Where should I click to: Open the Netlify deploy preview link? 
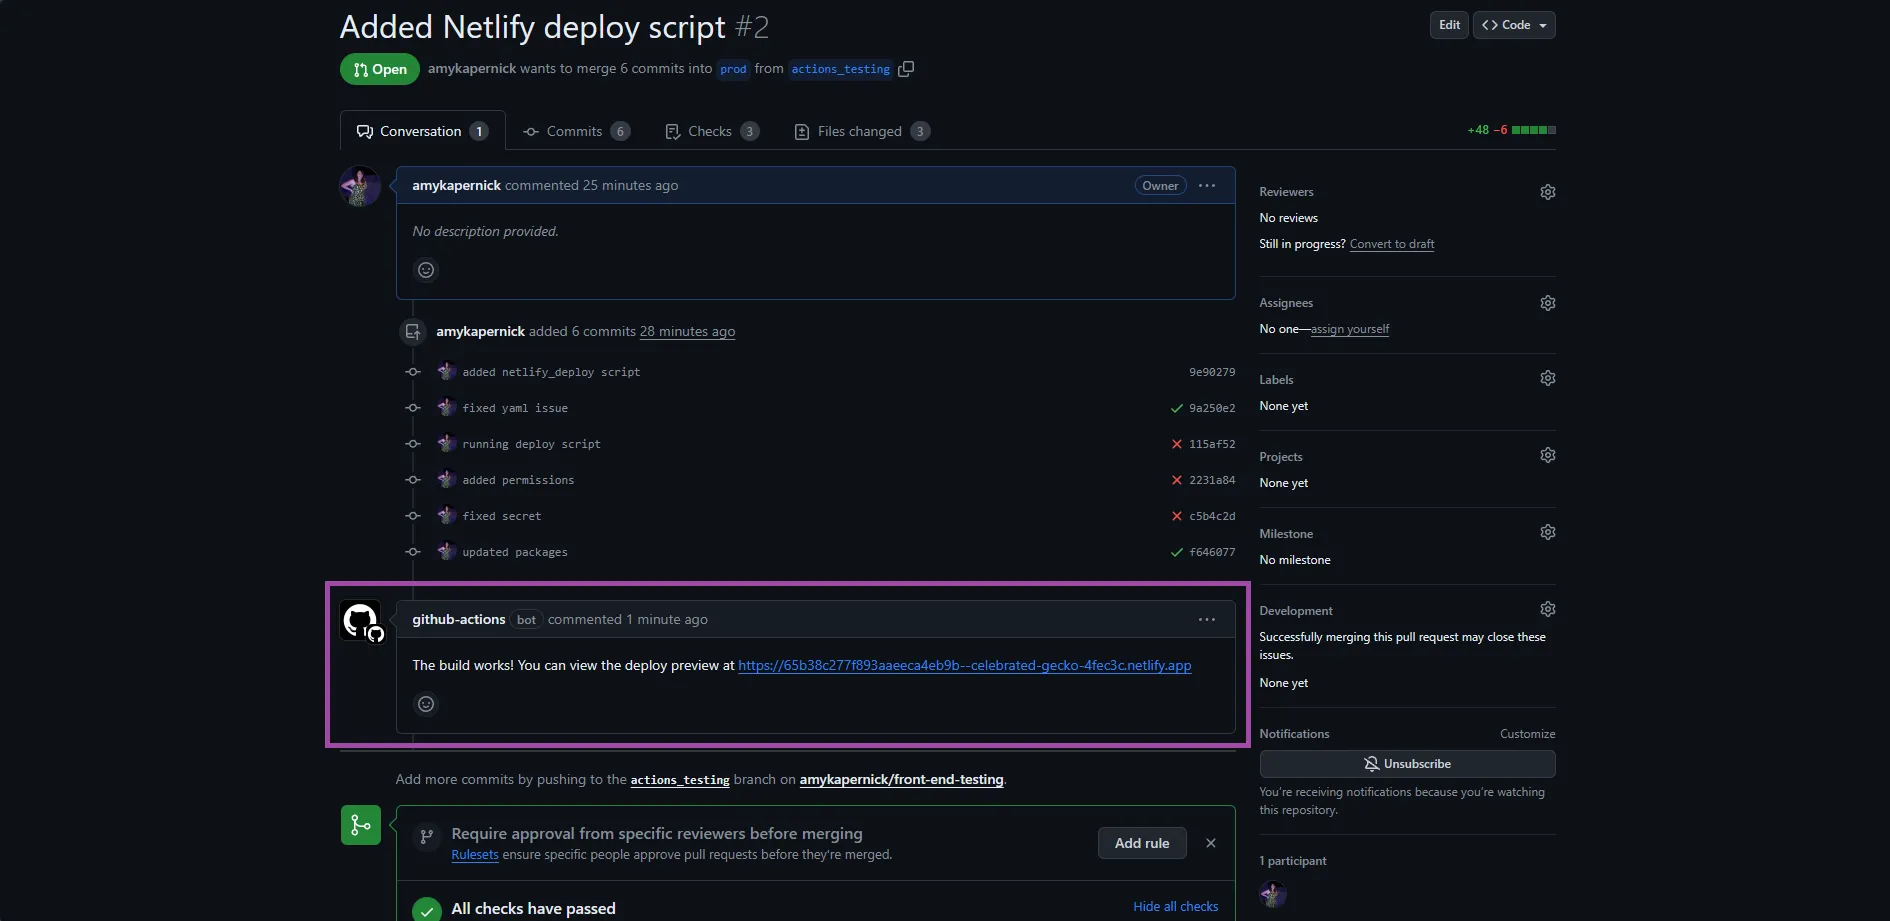coord(964,666)
